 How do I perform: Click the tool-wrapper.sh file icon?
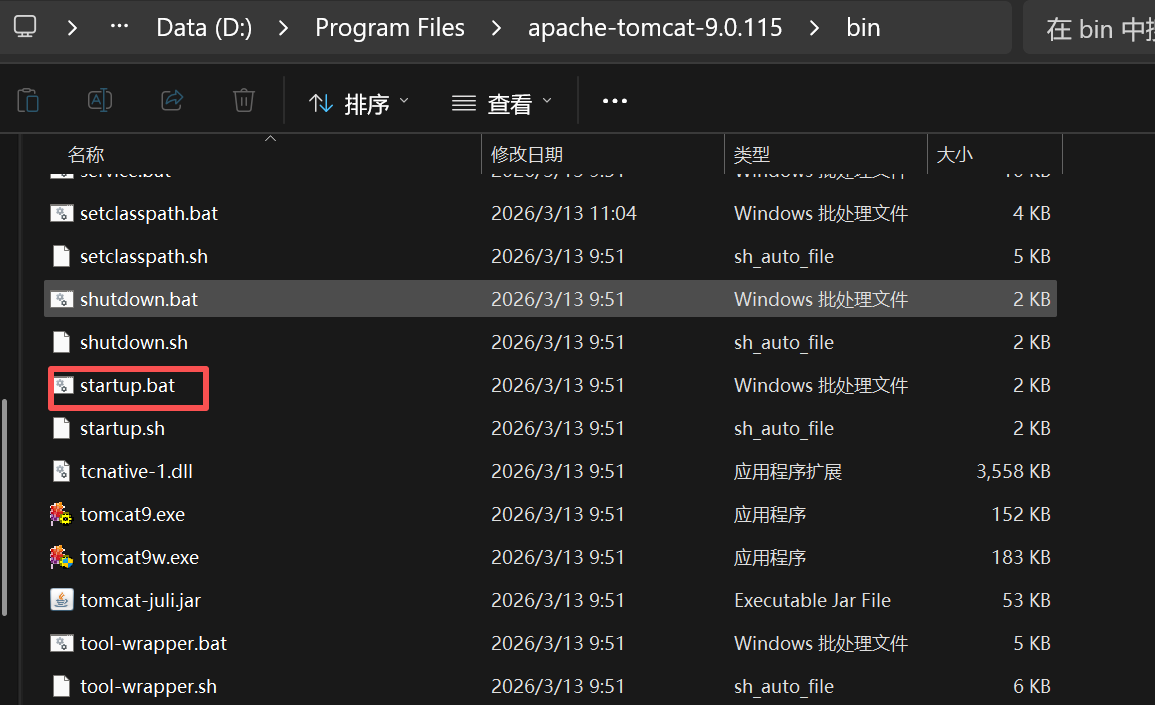(61, 687)
